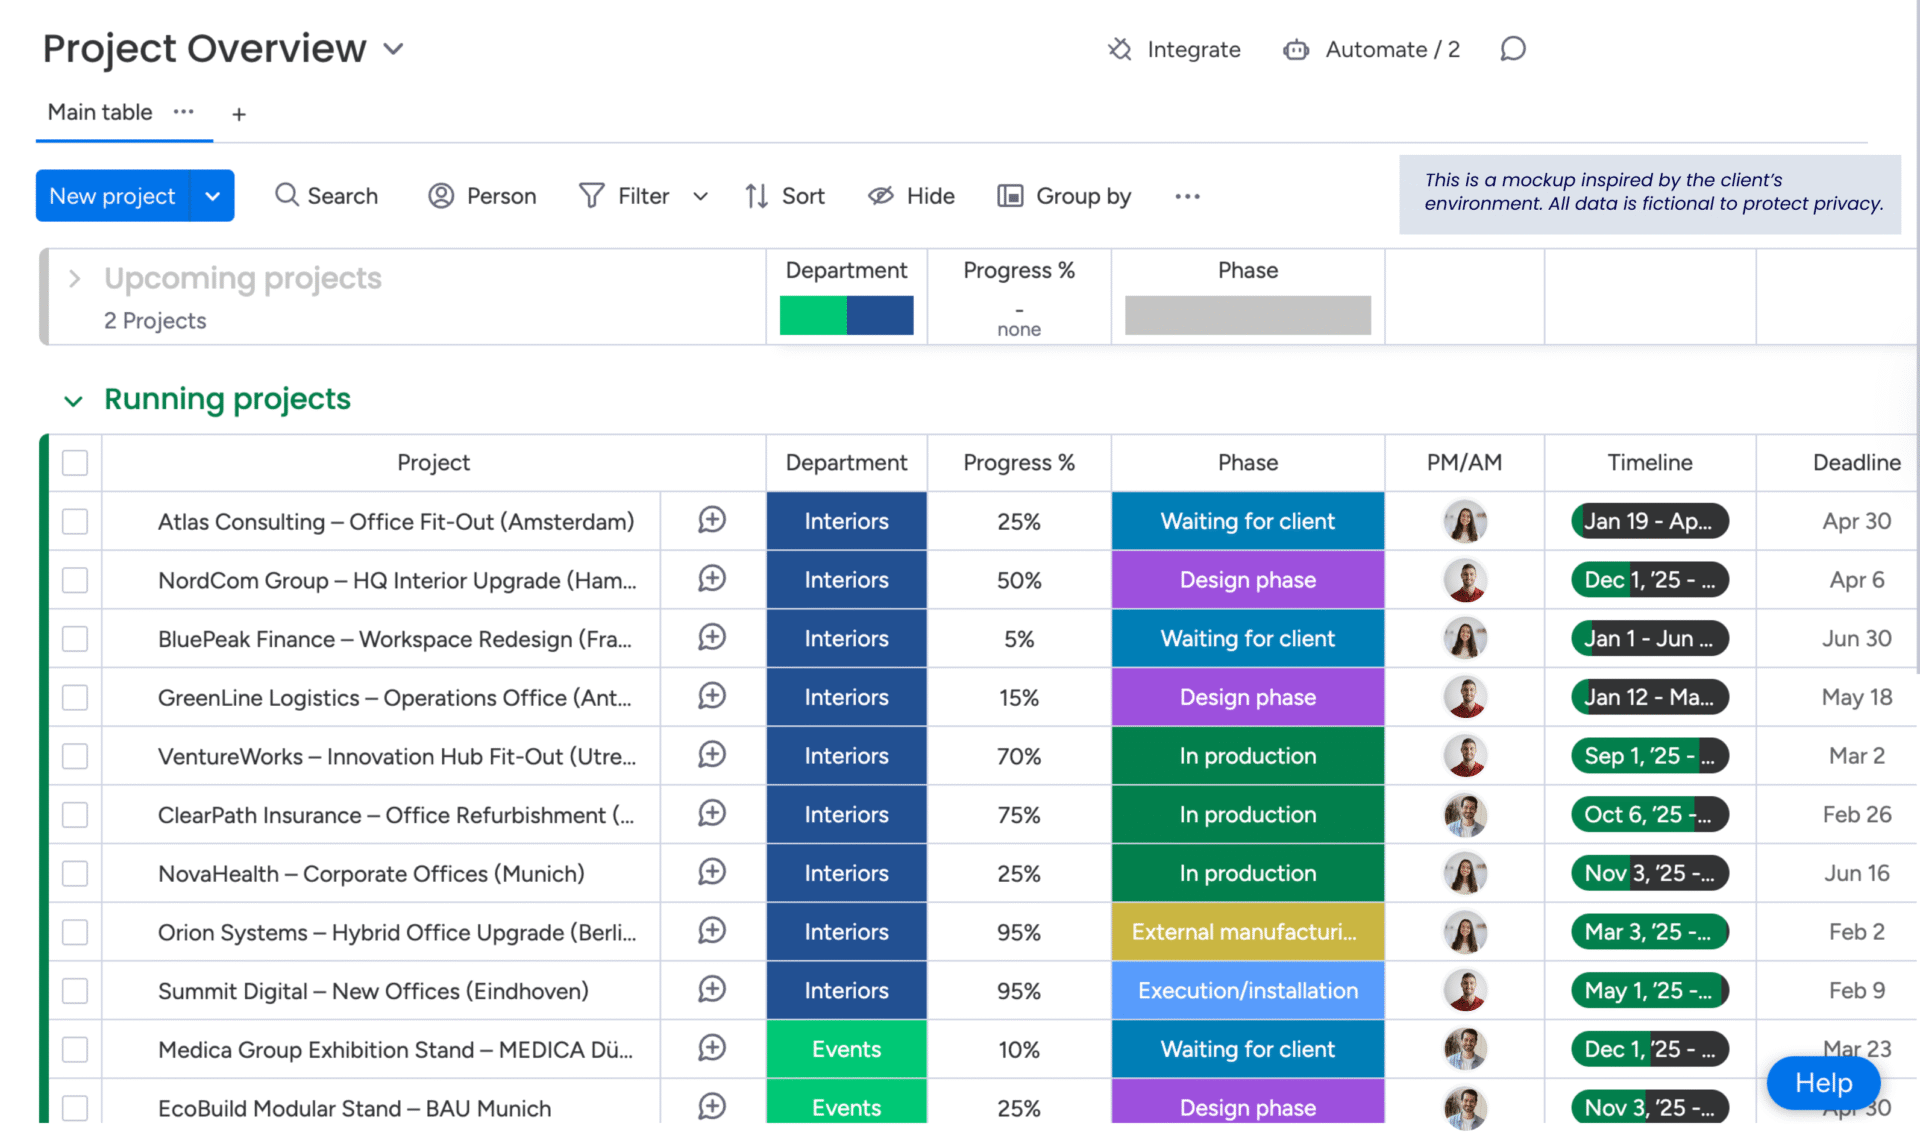This screenshot has width=1920, height=1132.
Task: Click the Hide columns eye icon
Action: 880,196
